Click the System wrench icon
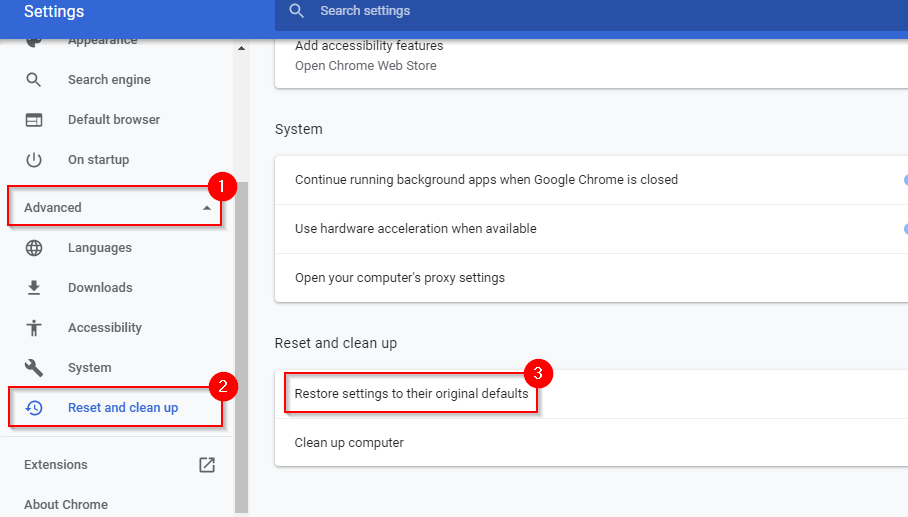The height and width of the screenshot is (517, 908). pos(34,368)
